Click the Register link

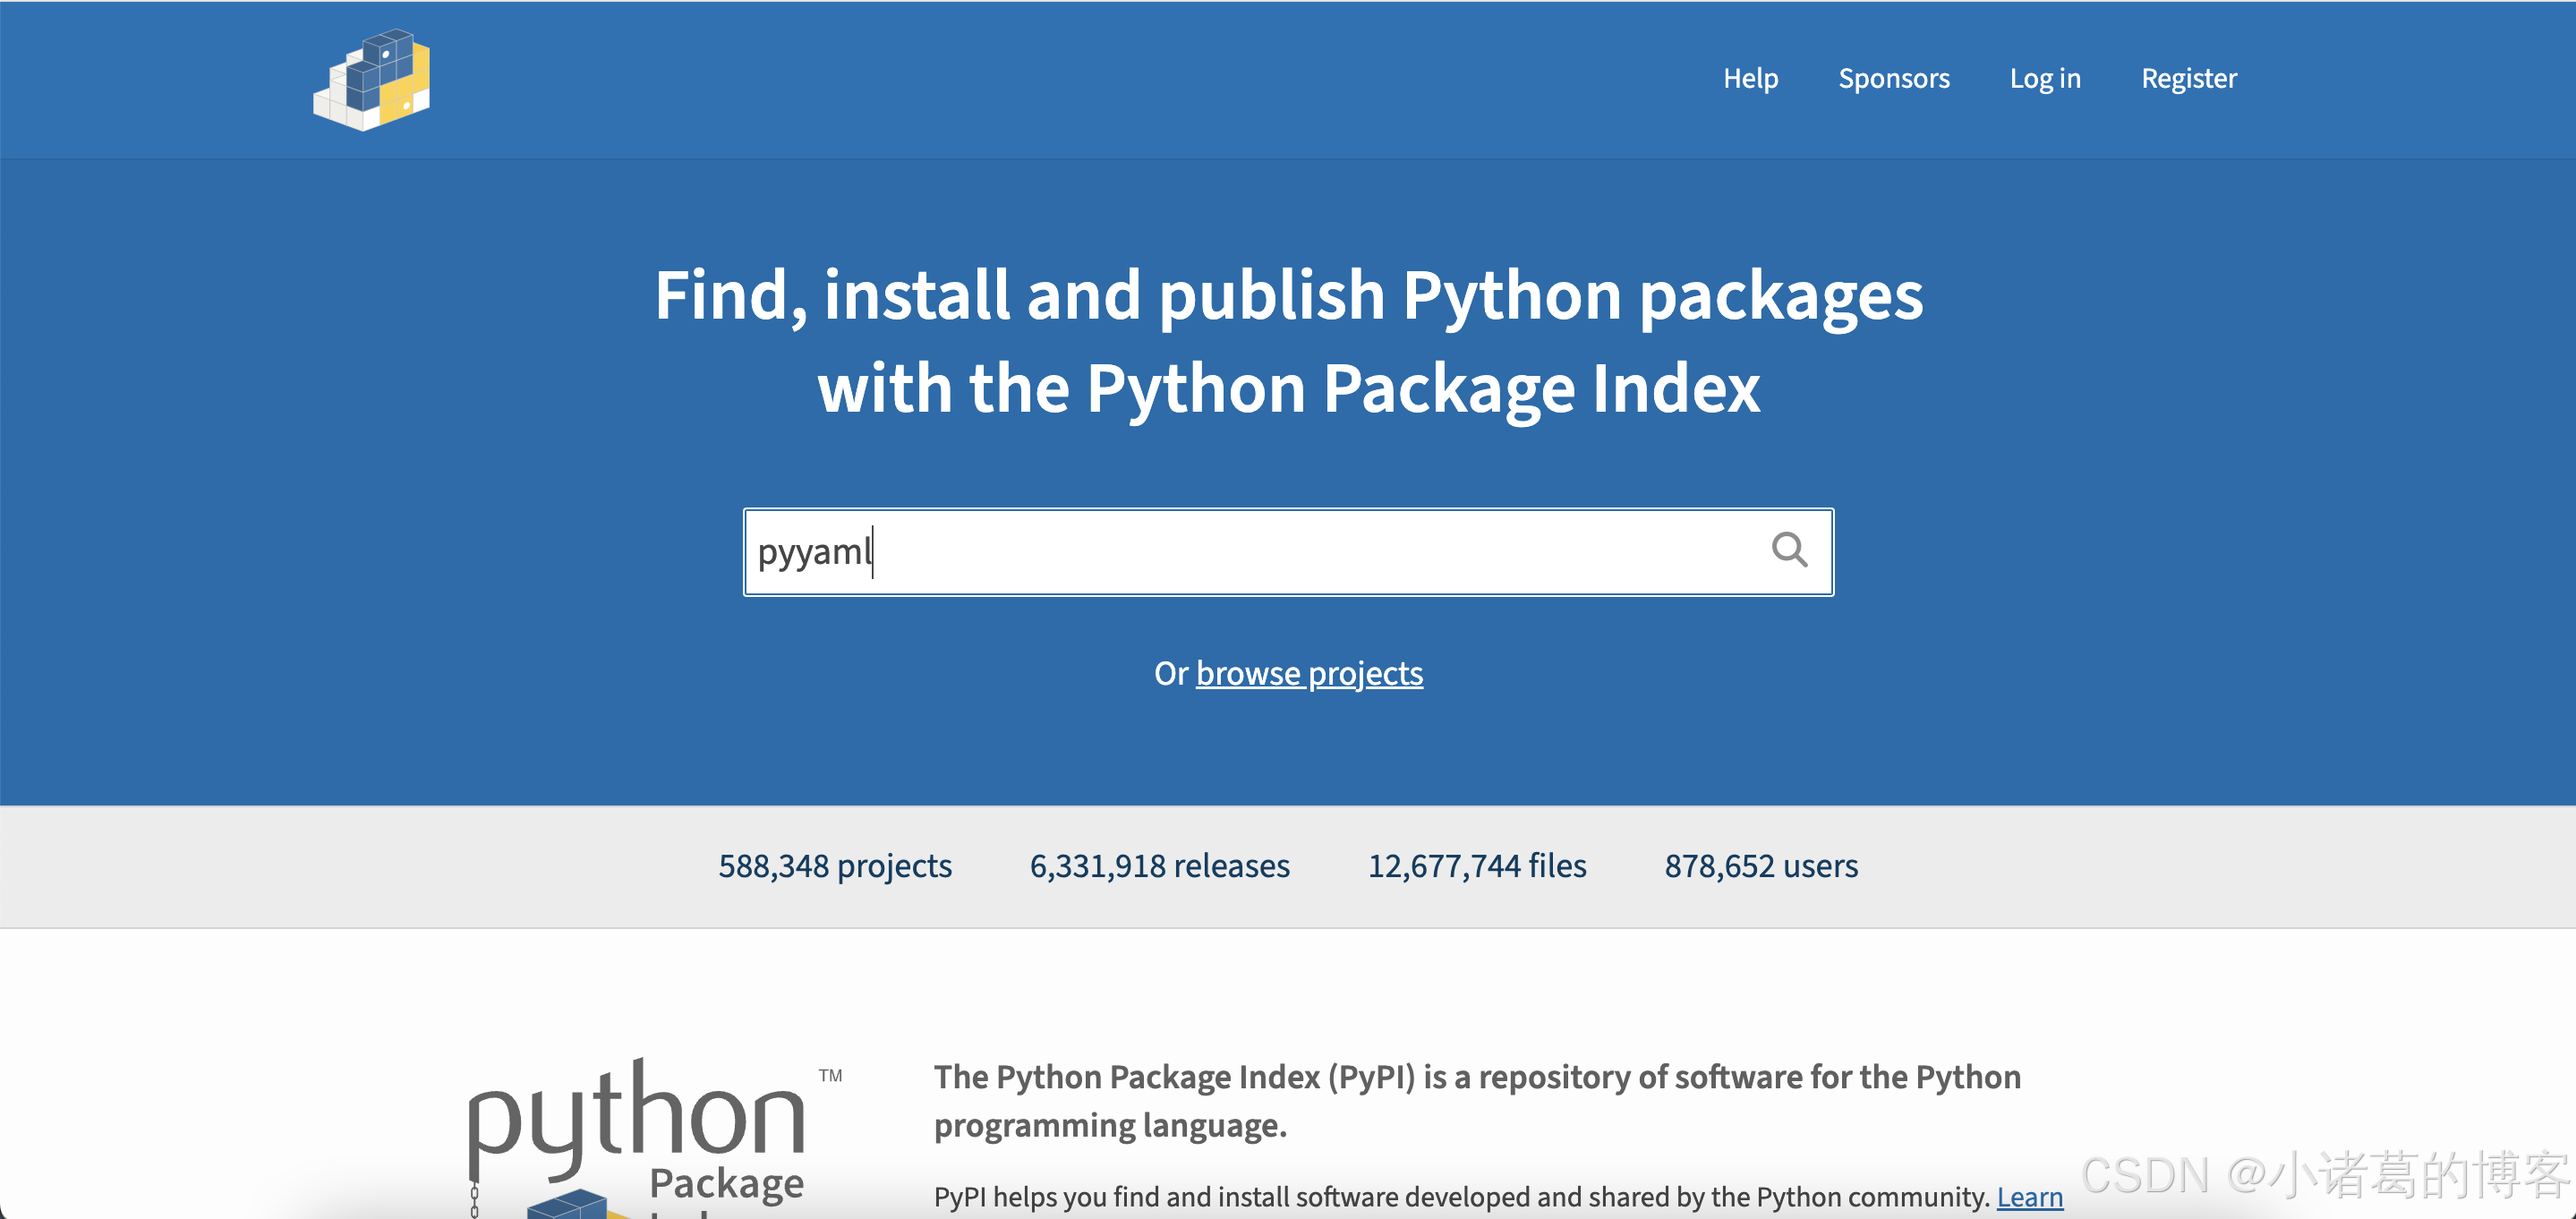point(2188,78)
